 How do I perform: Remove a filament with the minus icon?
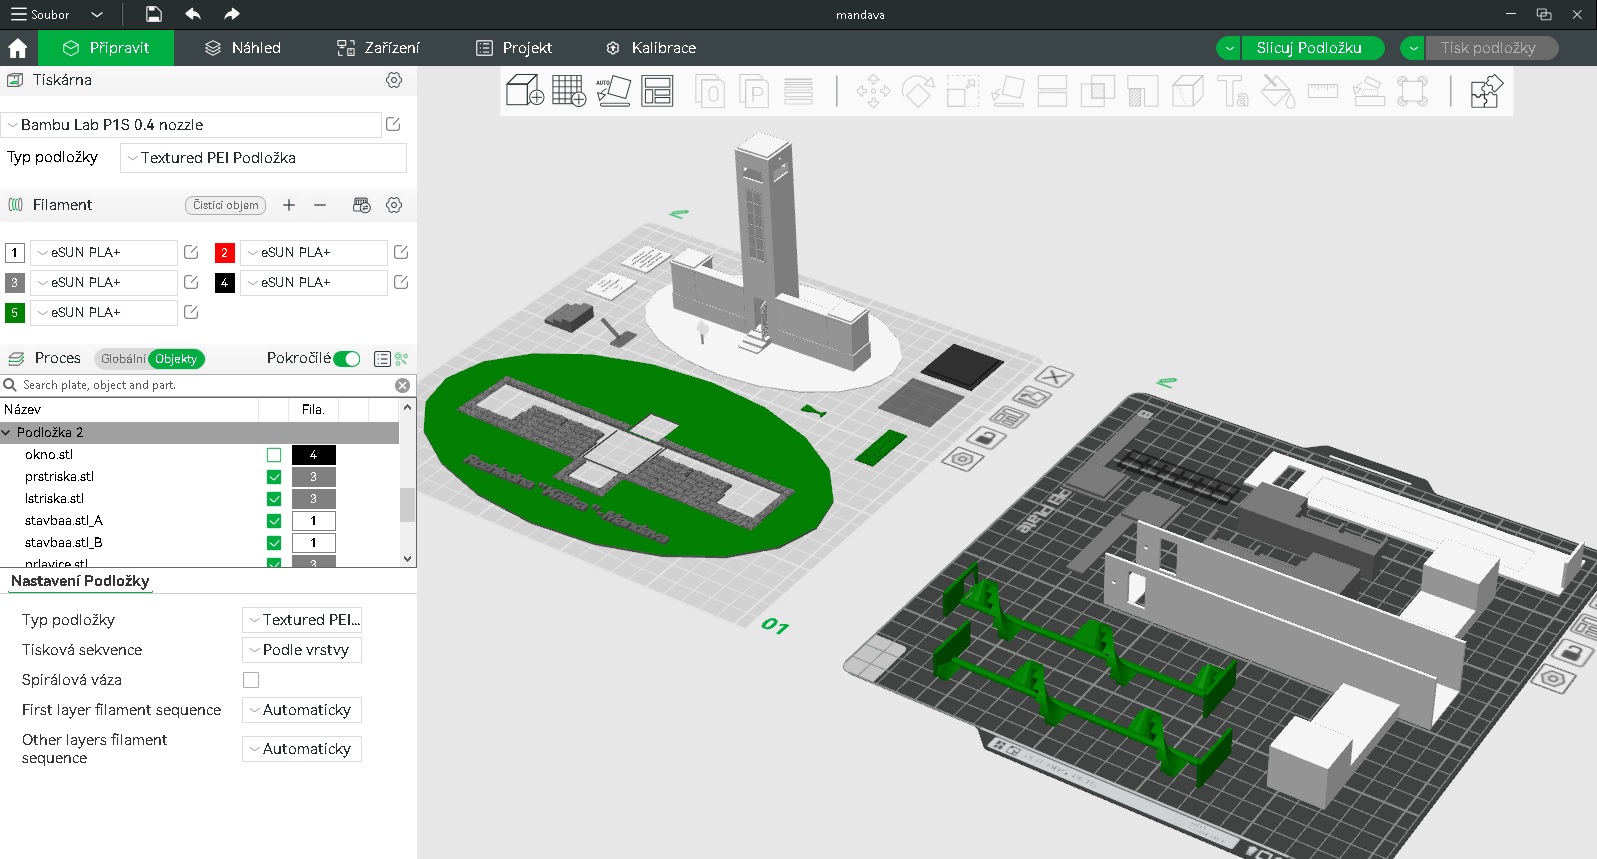coord(320,205)
